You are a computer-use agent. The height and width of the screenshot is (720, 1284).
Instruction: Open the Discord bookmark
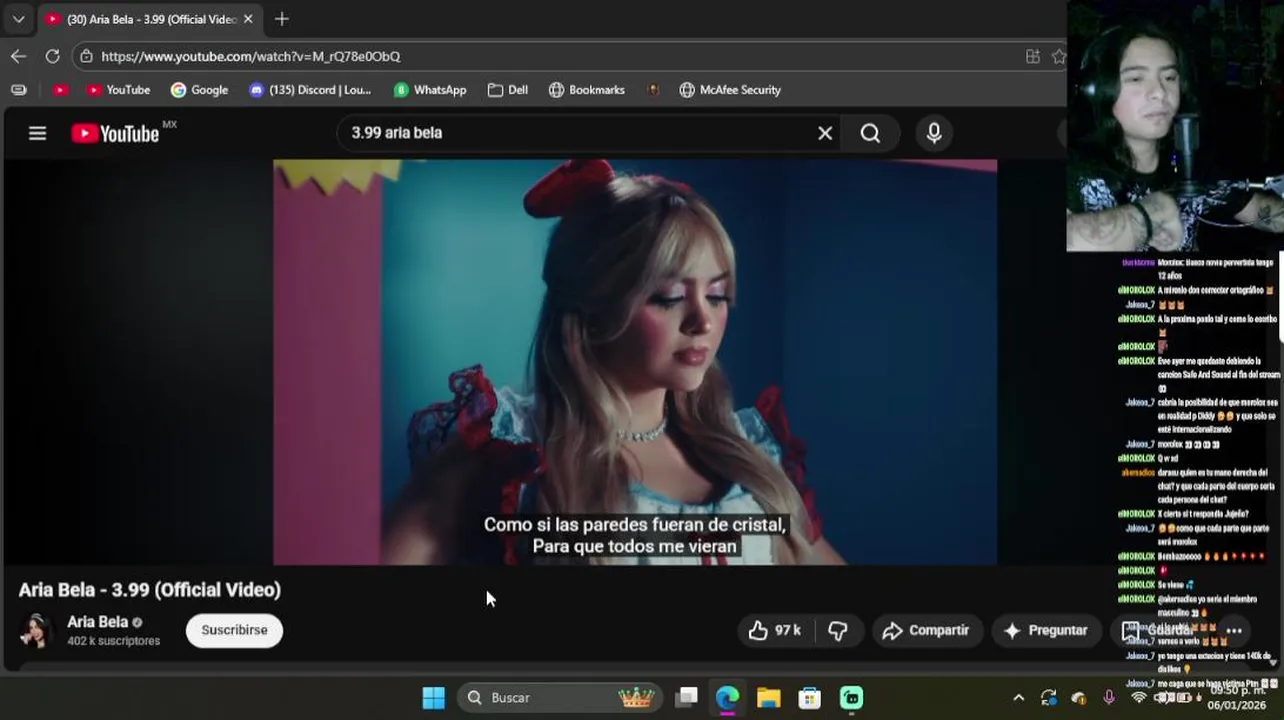[x=310, y=90]
